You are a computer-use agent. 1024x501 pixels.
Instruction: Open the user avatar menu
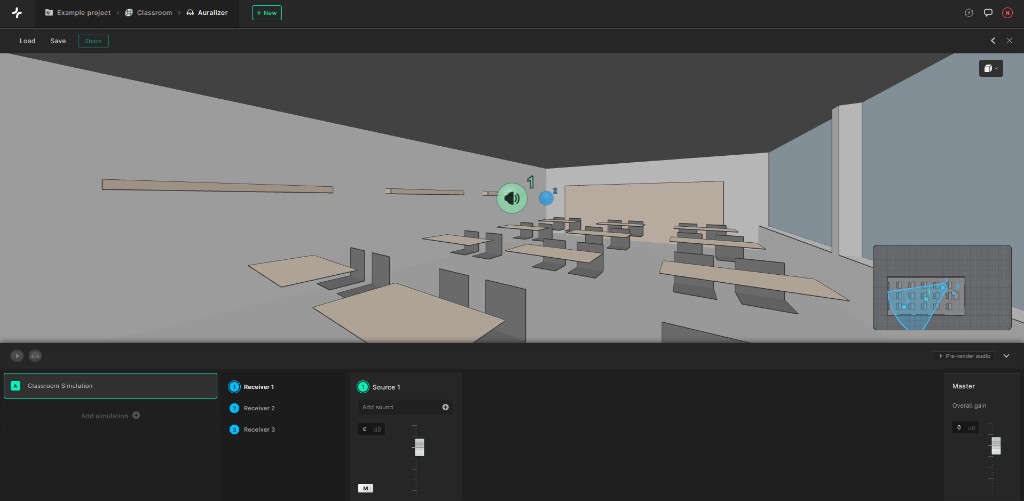[1008, 12]
